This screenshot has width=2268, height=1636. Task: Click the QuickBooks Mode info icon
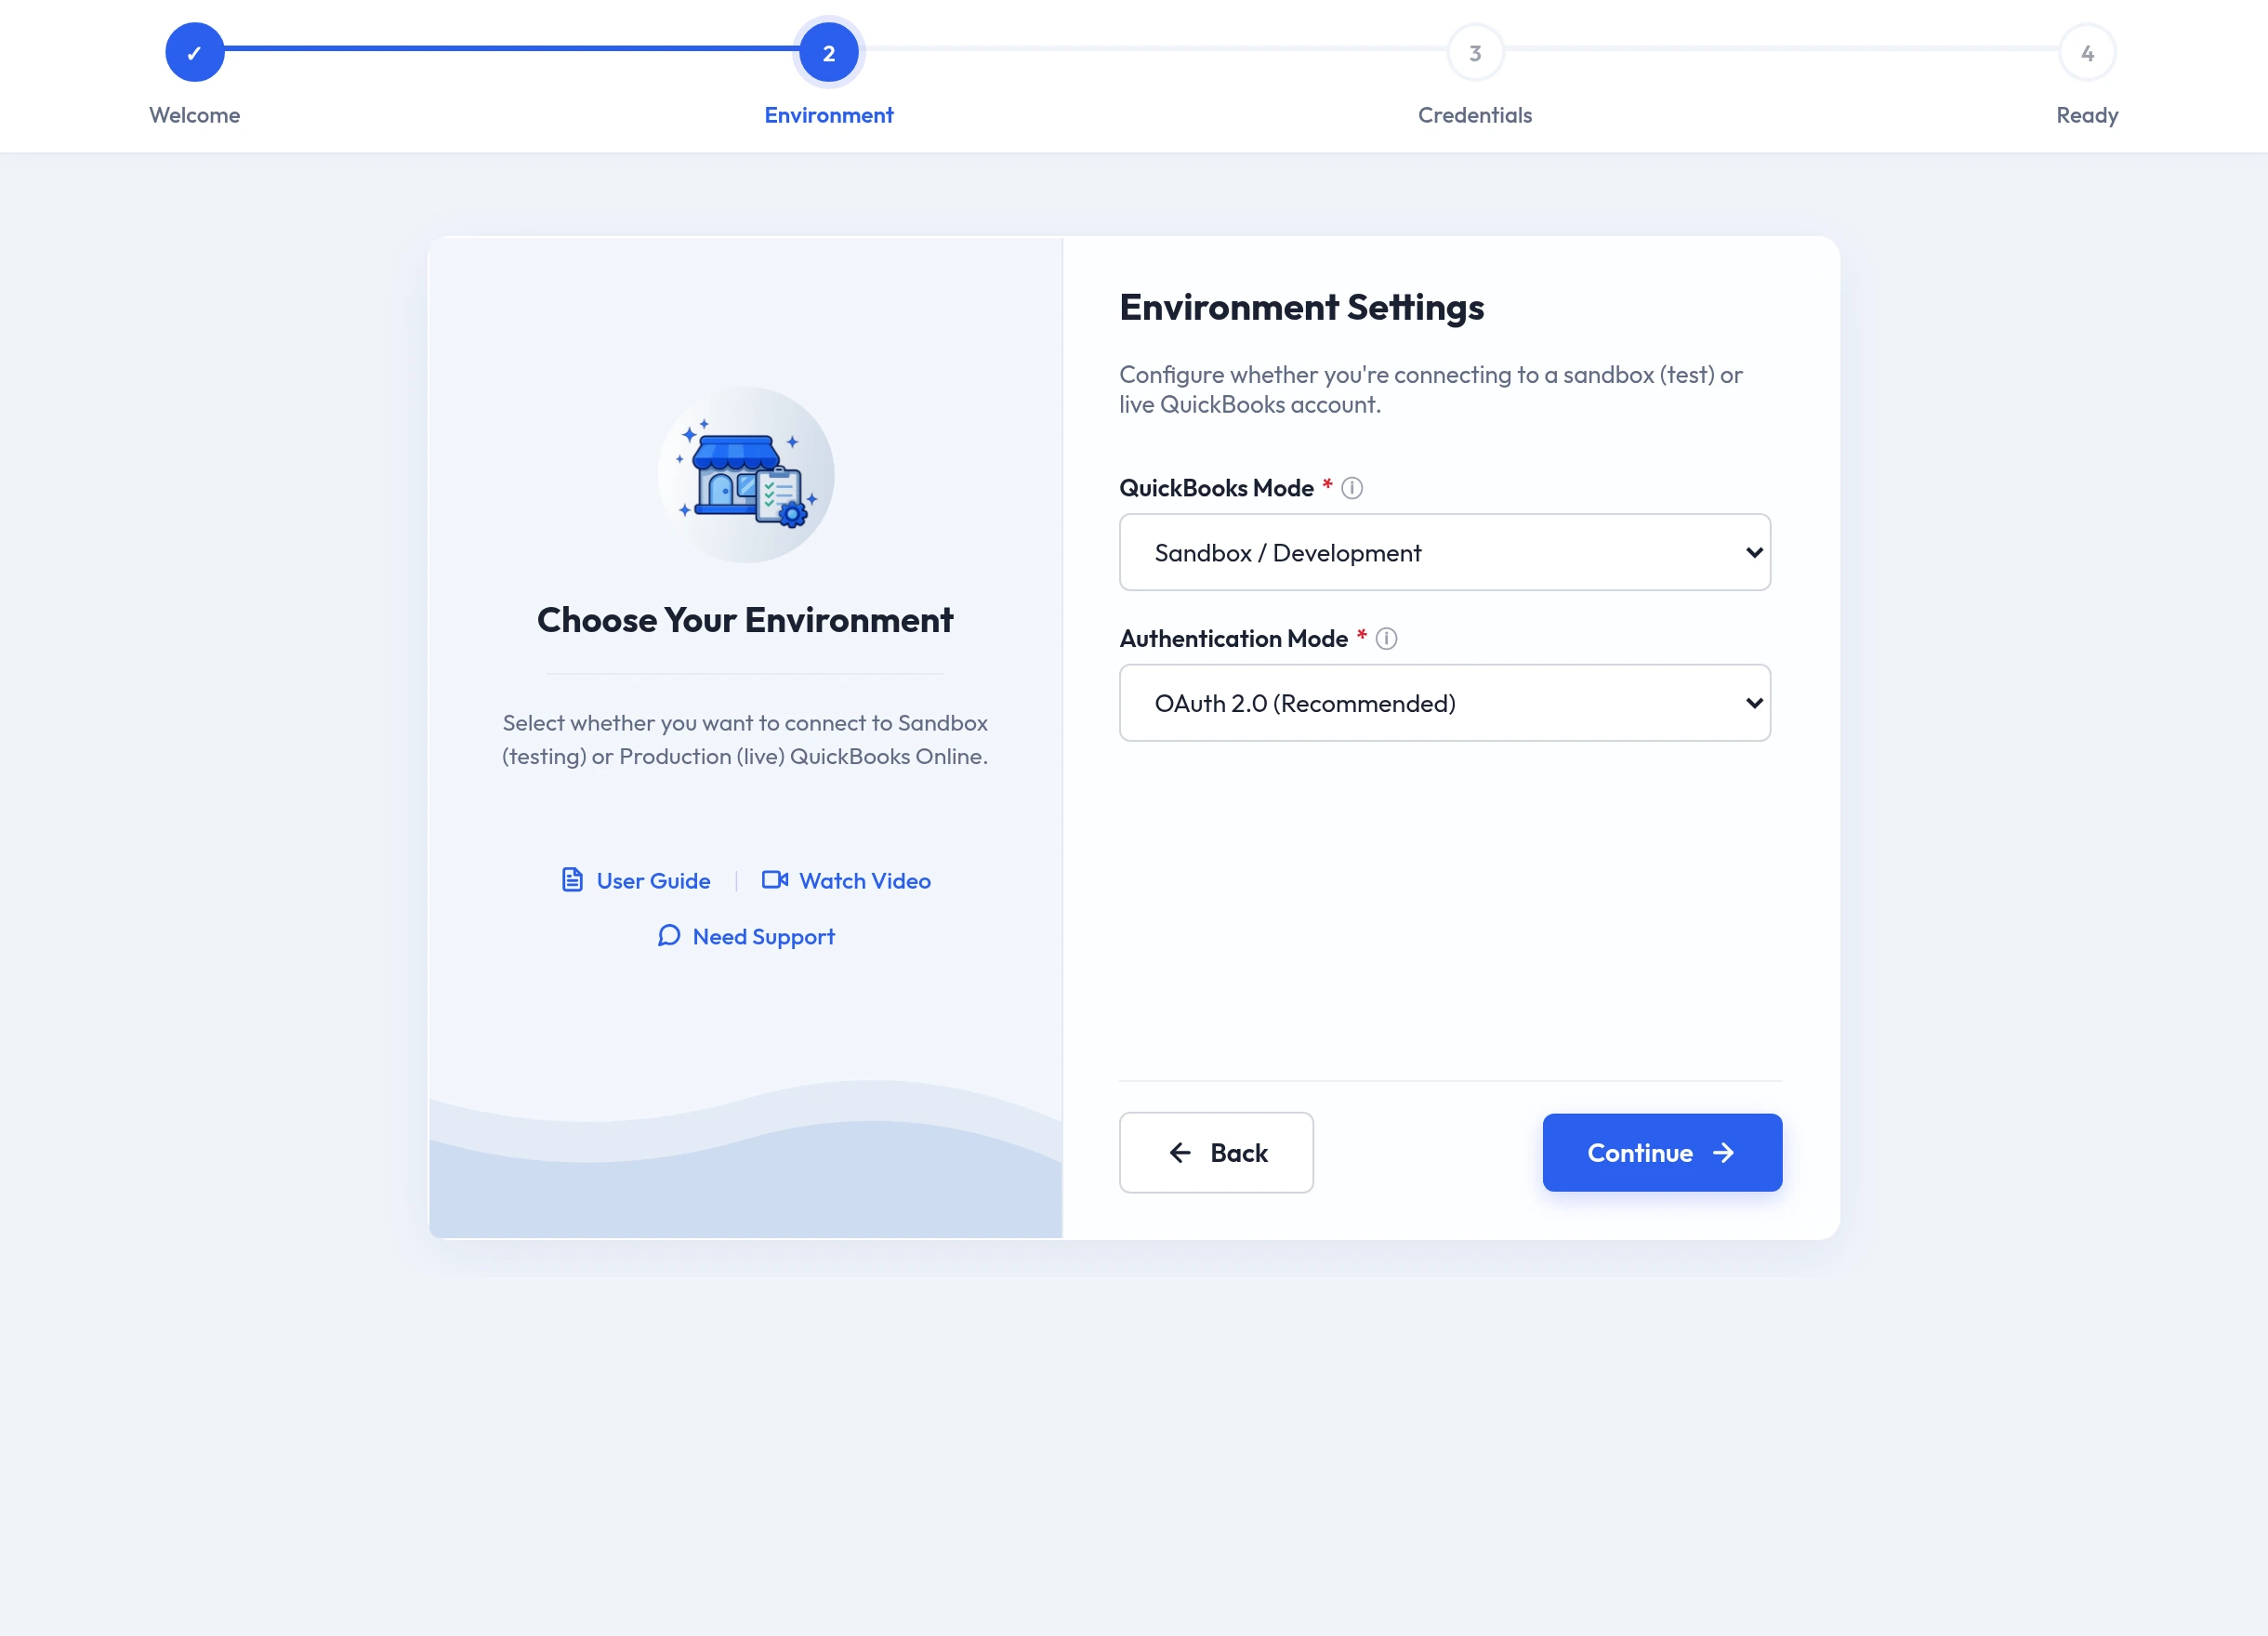1351,488
